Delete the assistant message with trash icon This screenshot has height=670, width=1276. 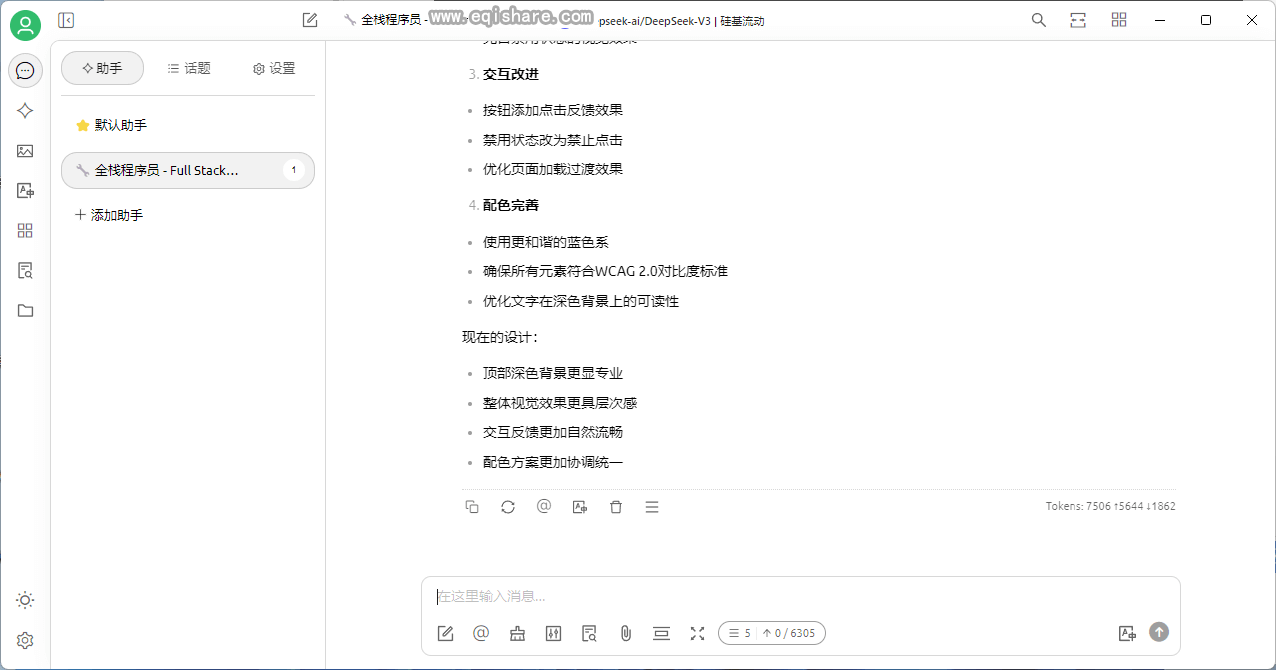615,507
